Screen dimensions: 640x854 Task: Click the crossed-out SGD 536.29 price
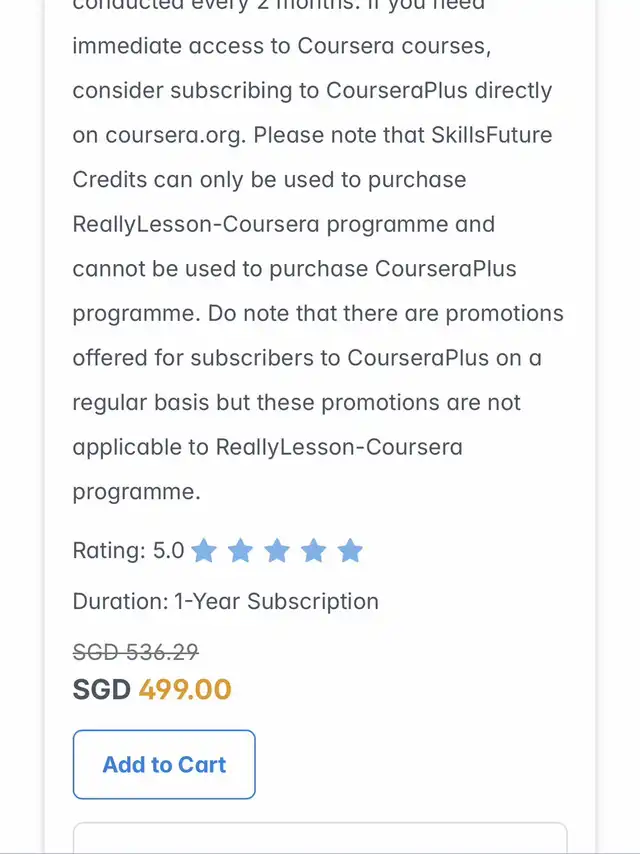coord(135,652)
